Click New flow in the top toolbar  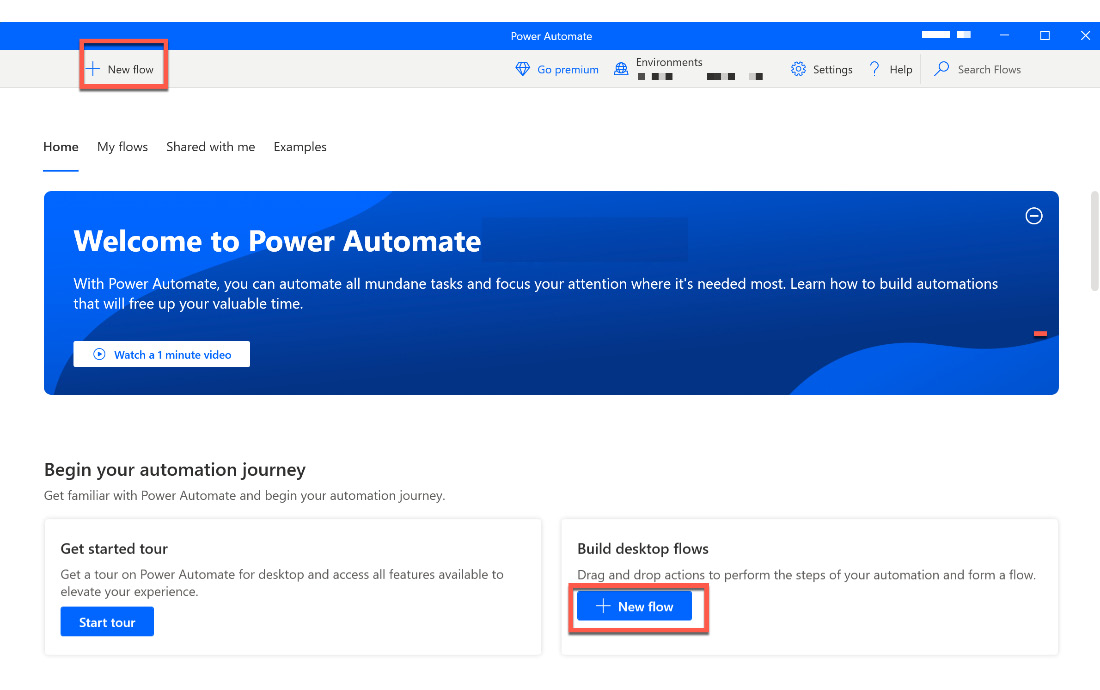coord(120,69)
